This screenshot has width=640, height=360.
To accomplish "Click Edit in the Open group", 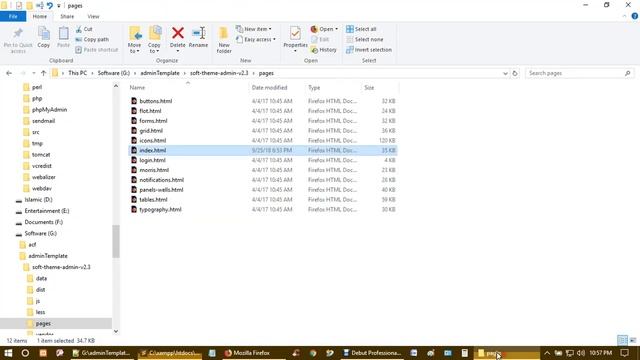I will click(x=320, y=40).
